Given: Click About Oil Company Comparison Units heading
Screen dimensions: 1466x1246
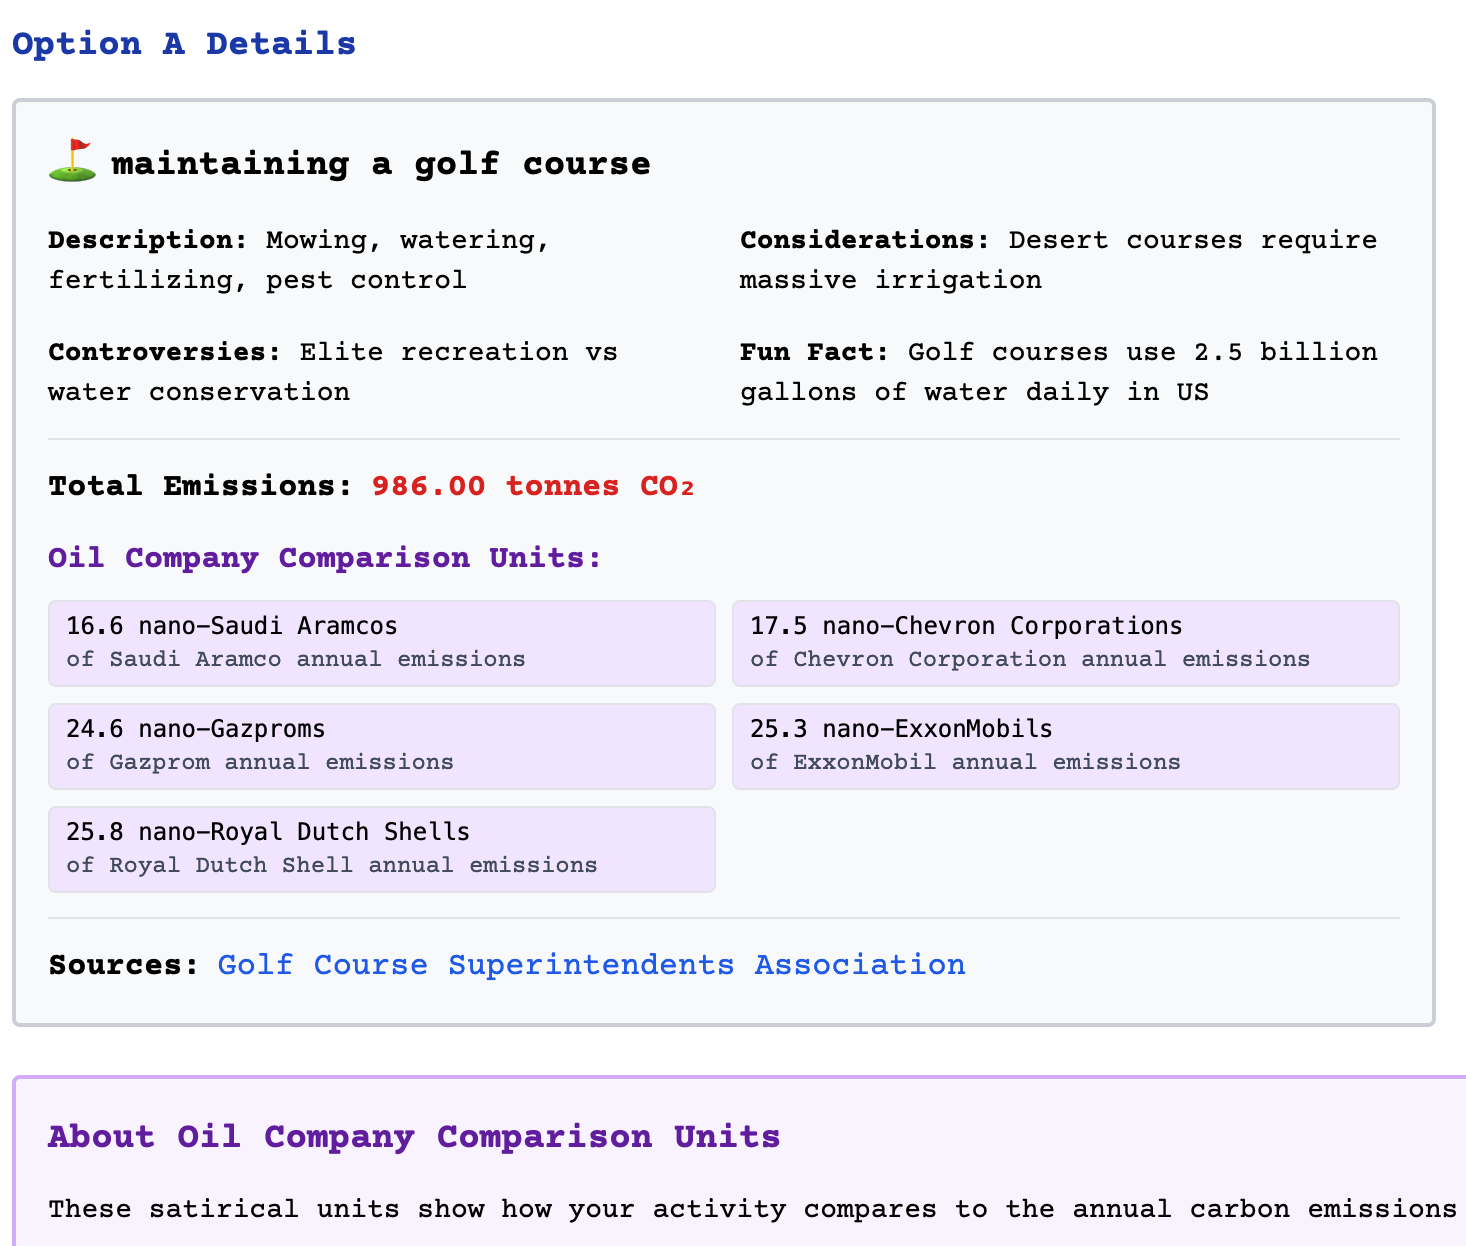Looking at the screenshot, I should coord(414,1137).
